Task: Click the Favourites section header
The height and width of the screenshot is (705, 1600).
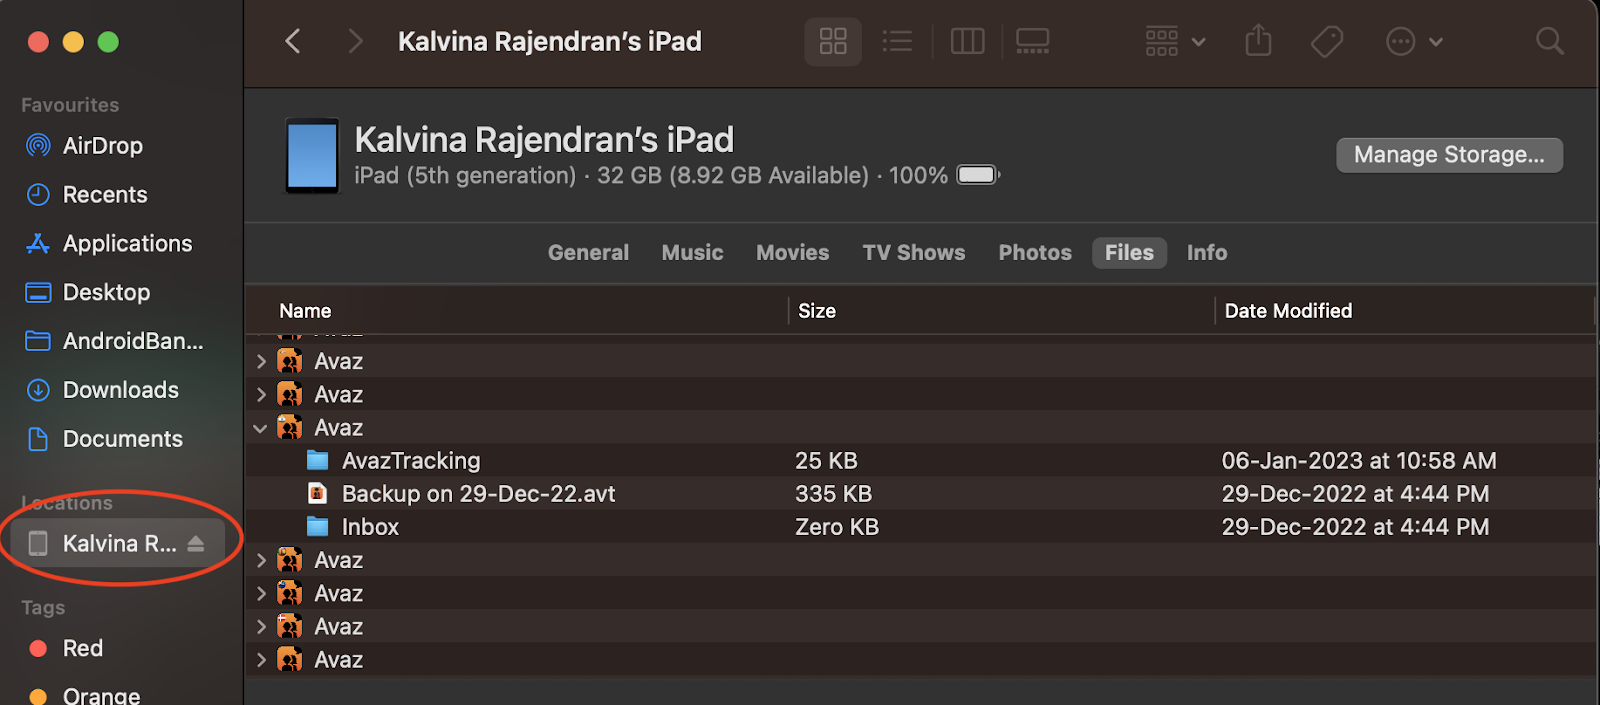Action: pos(70,105)
